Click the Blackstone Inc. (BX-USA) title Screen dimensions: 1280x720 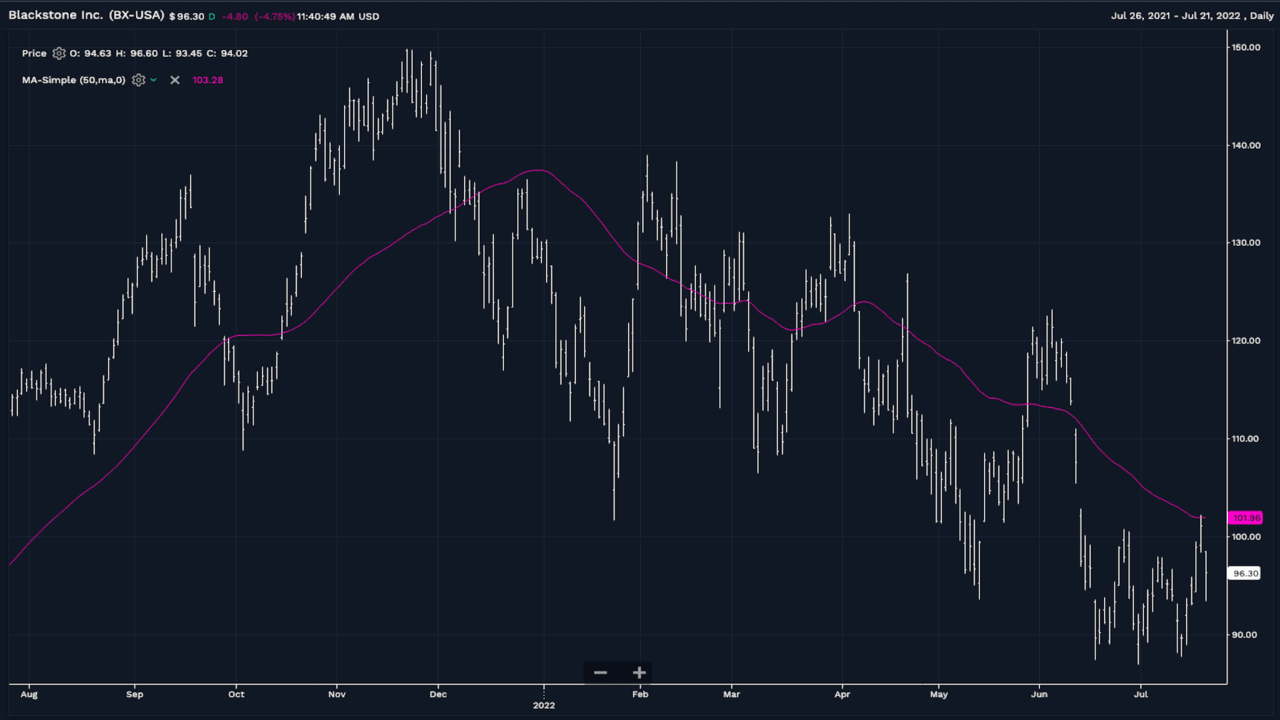coord(86,16)
